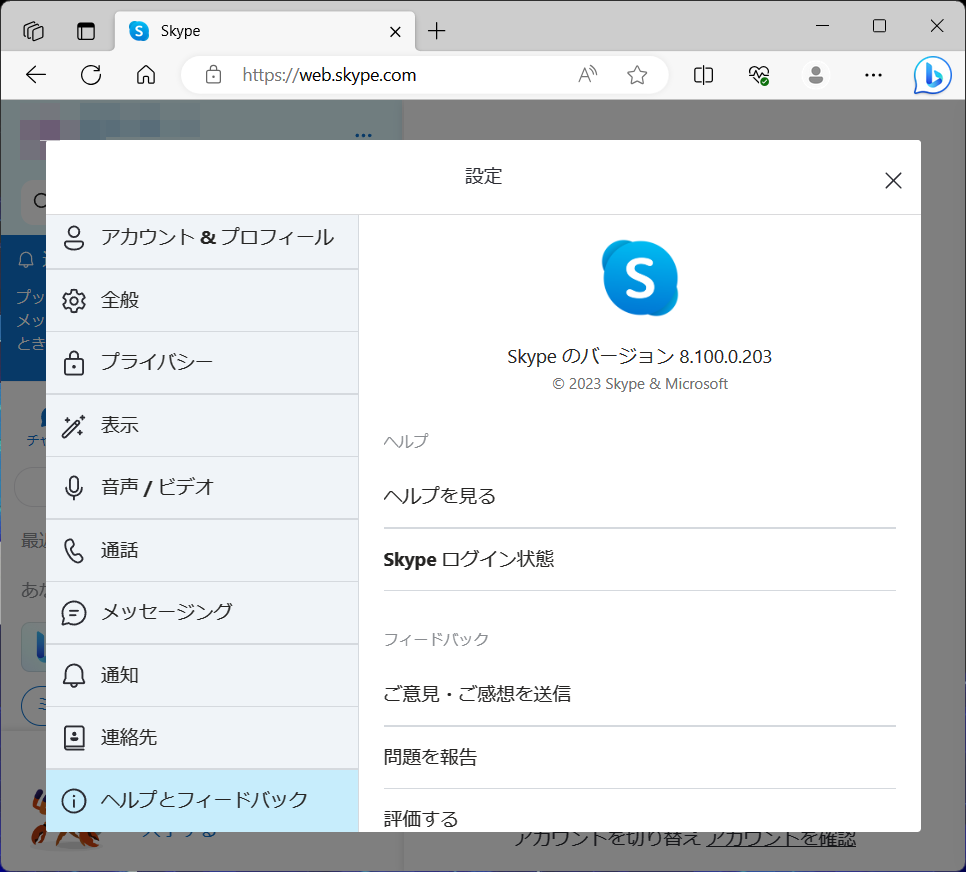The height and width of the screenshot is (872, 966).
Task: Open ヘルプを見る link
Action: [x=639, y=496]
